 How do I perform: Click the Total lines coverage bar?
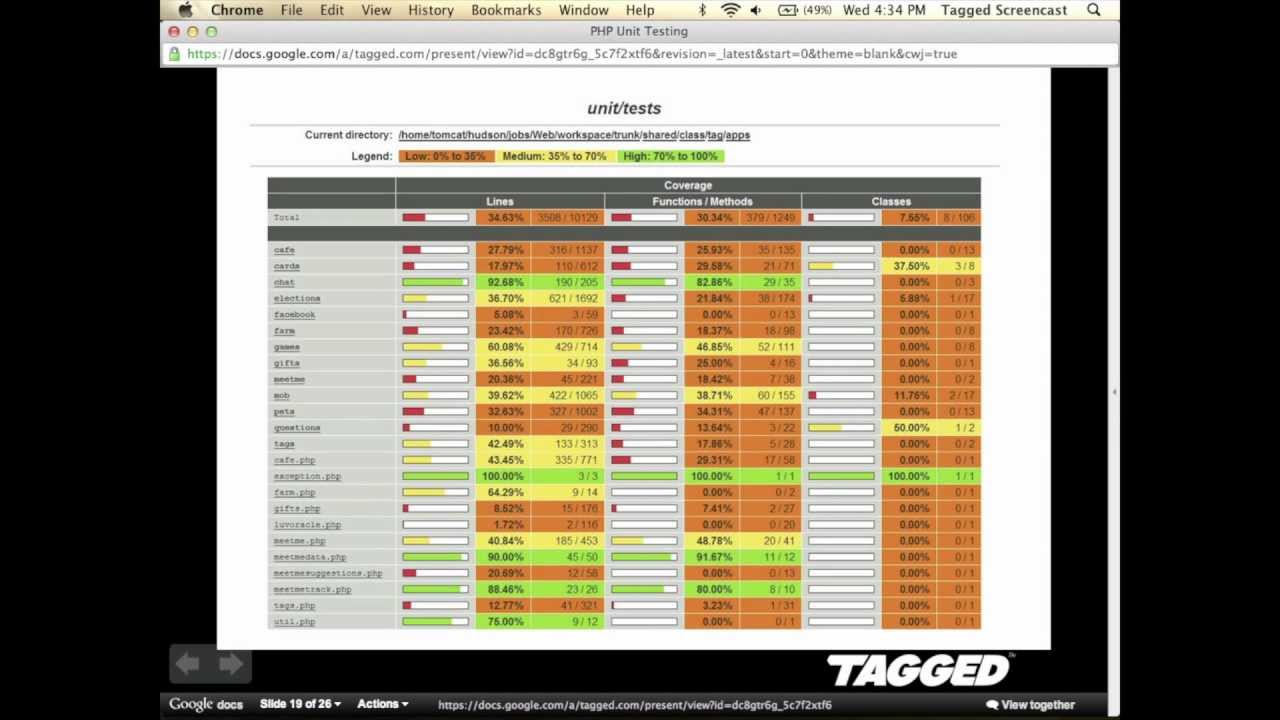coord(435,217)
